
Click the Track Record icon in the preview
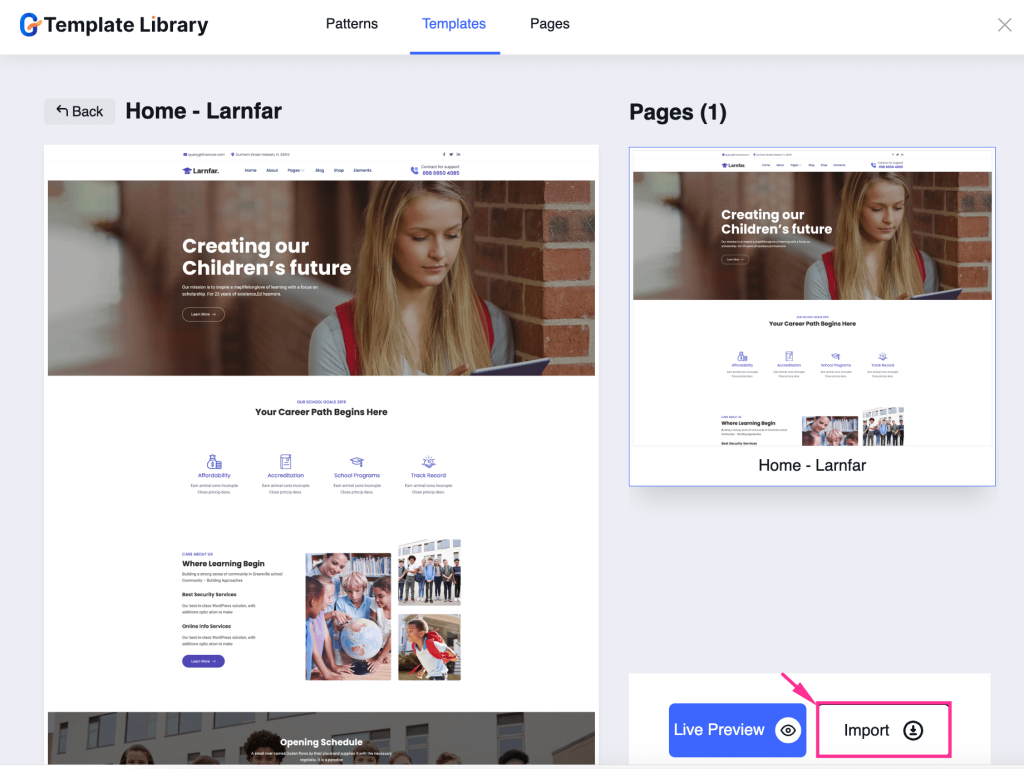pos(428,460)
